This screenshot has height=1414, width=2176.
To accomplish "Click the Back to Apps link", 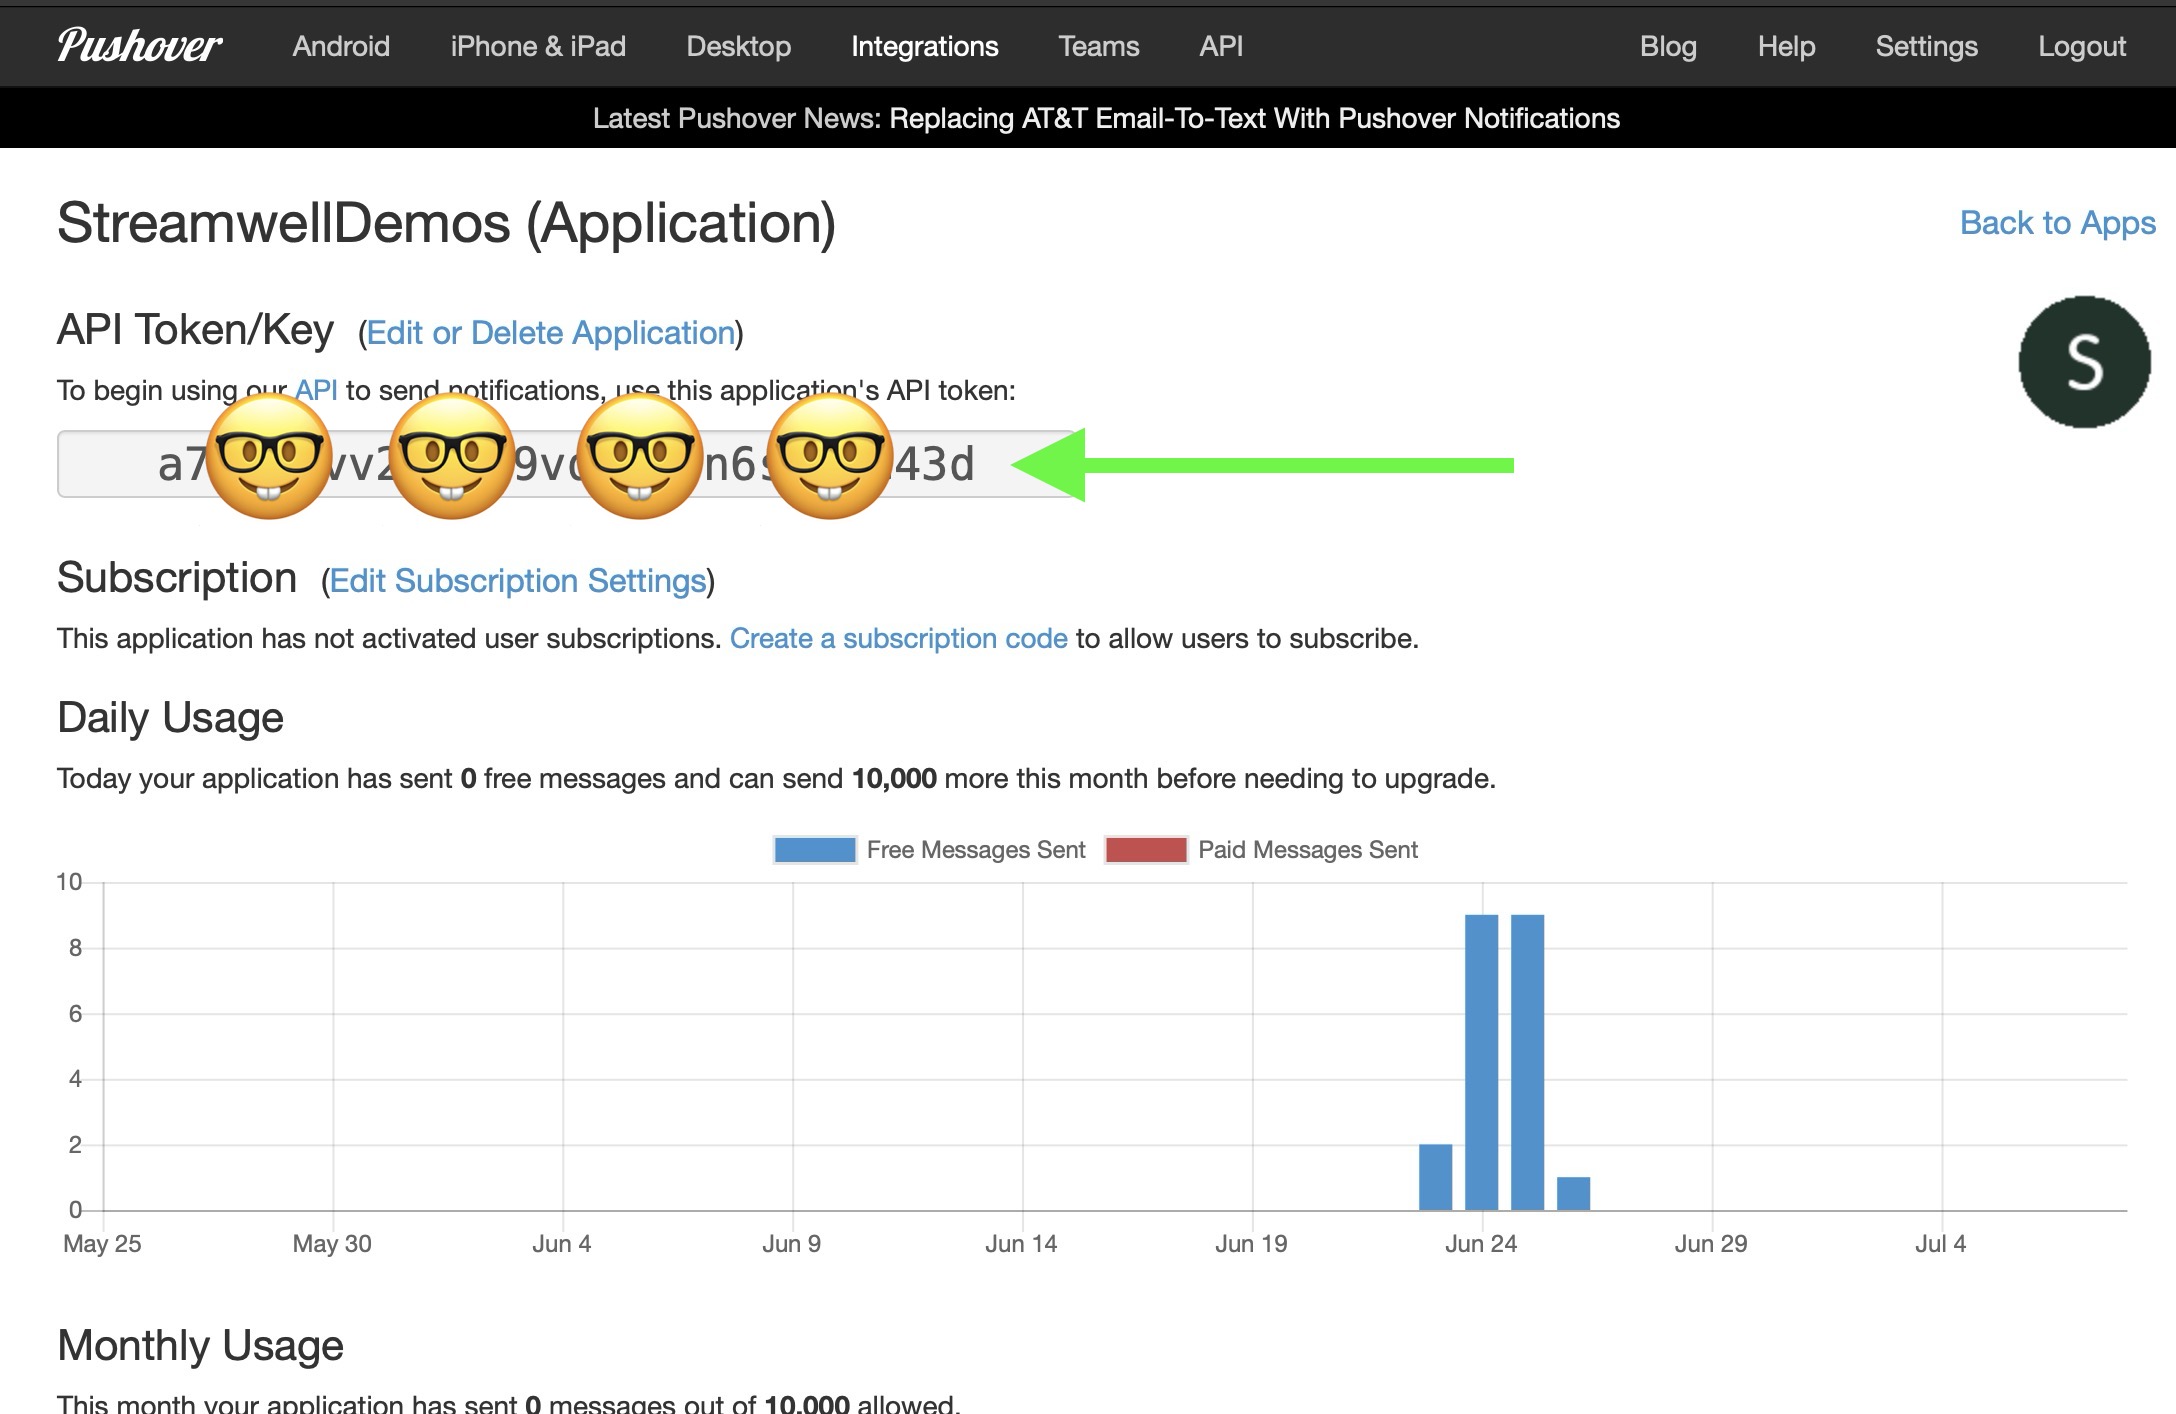I will (2057, 222).
